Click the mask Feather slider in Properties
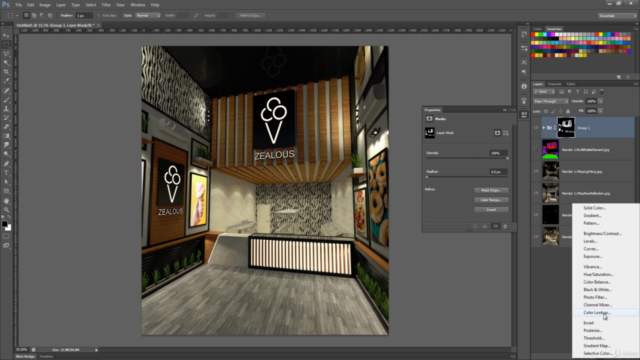640x360 pixels. pyautogui.click(x=467, y=177)
